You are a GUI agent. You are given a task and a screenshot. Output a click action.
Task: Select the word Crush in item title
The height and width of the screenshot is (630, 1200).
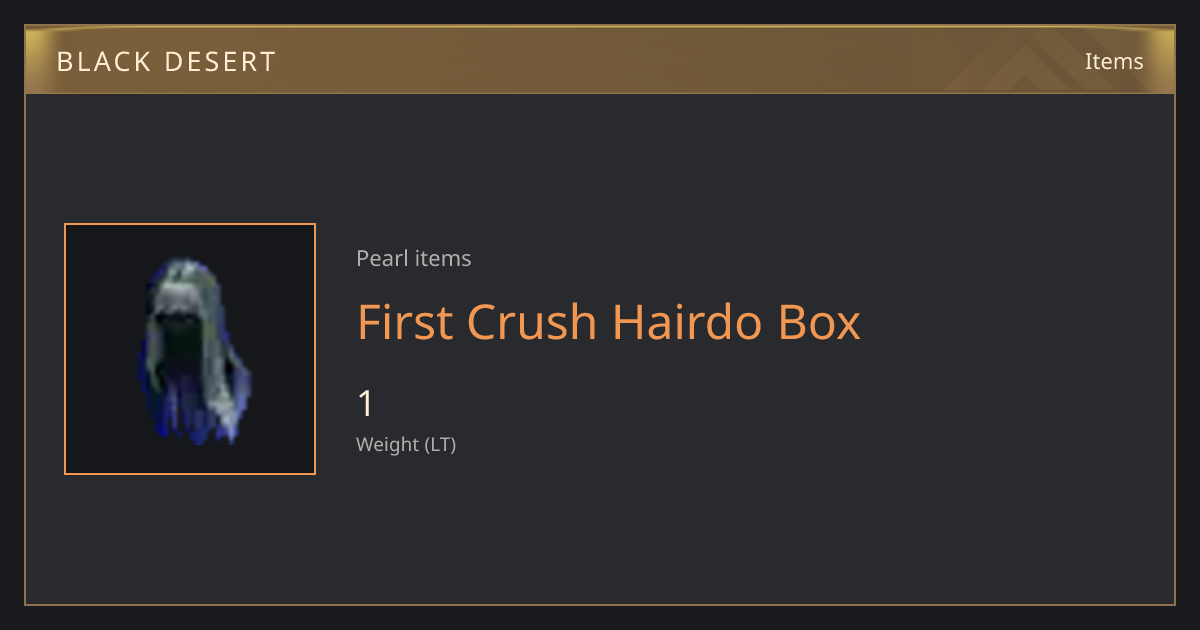pyautogui.click(x=531, y=322)
